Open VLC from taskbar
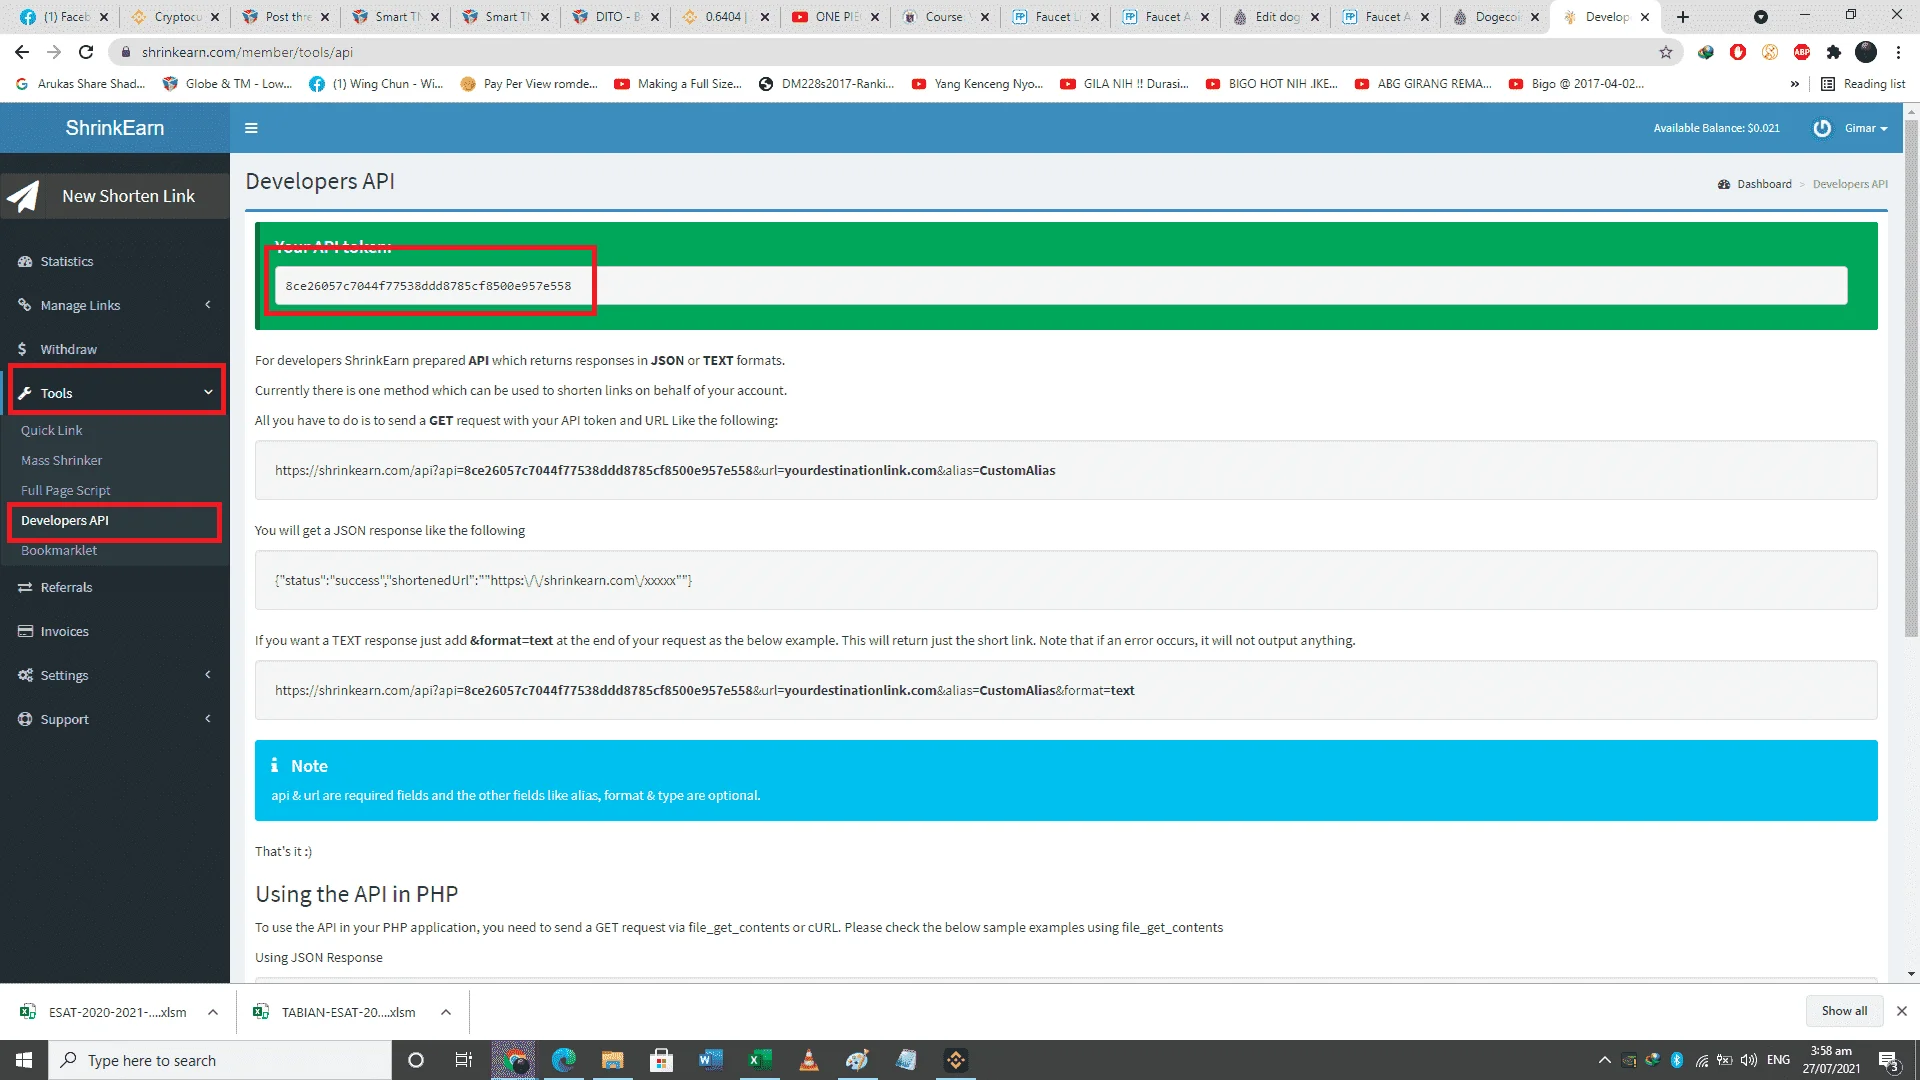 point(808,1060)
